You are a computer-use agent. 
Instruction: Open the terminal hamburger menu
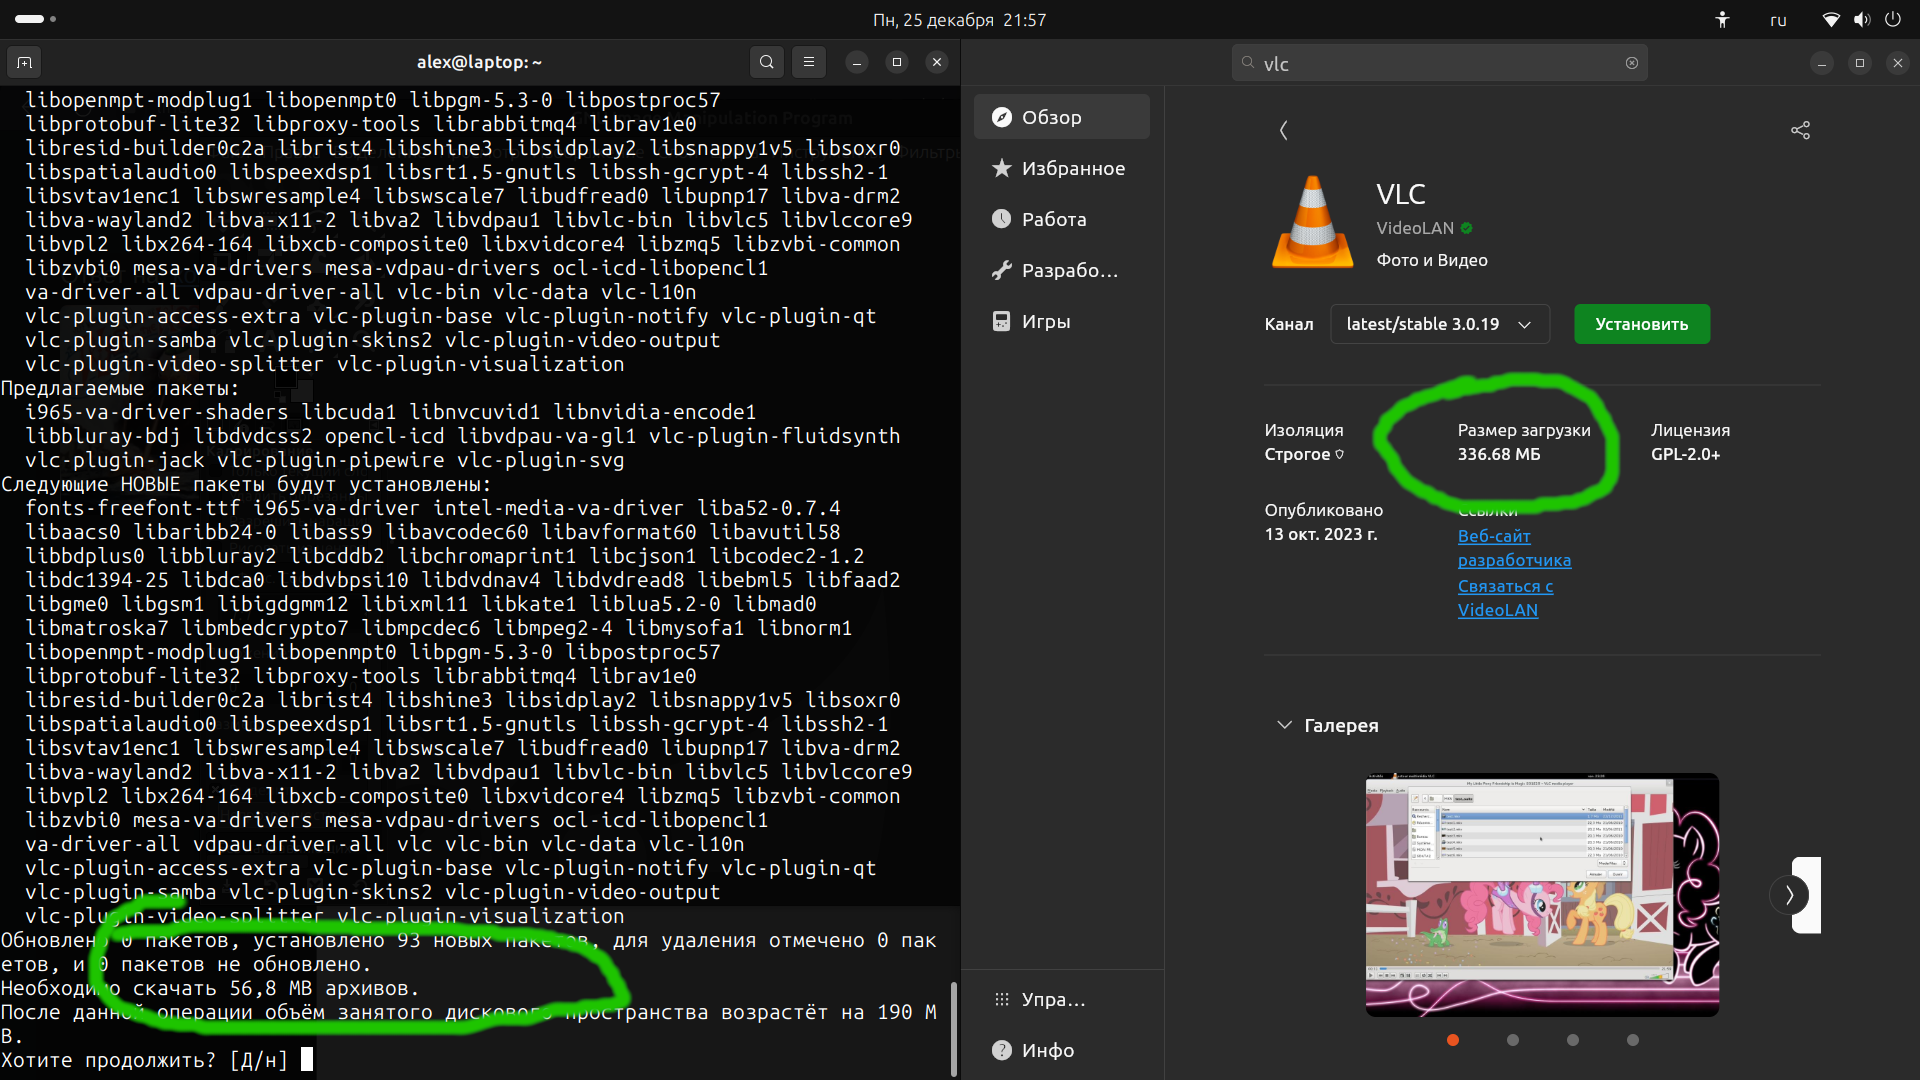809,62
